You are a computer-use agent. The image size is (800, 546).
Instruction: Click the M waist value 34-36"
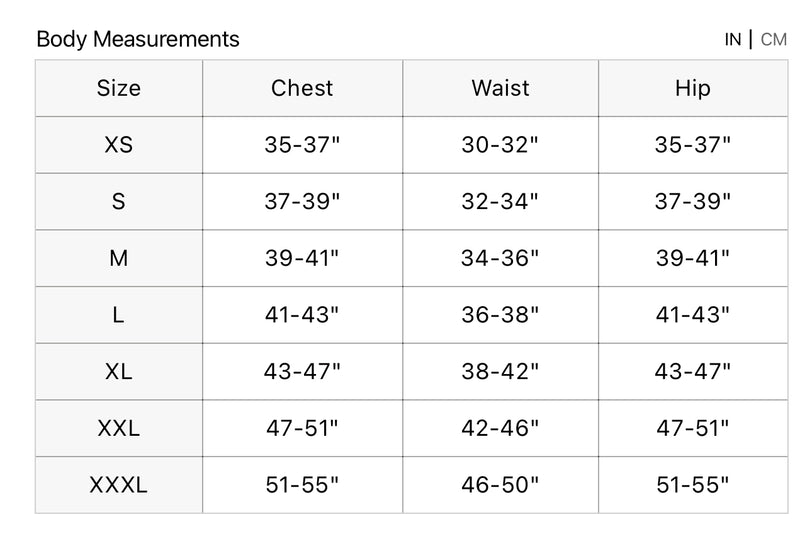500,259
